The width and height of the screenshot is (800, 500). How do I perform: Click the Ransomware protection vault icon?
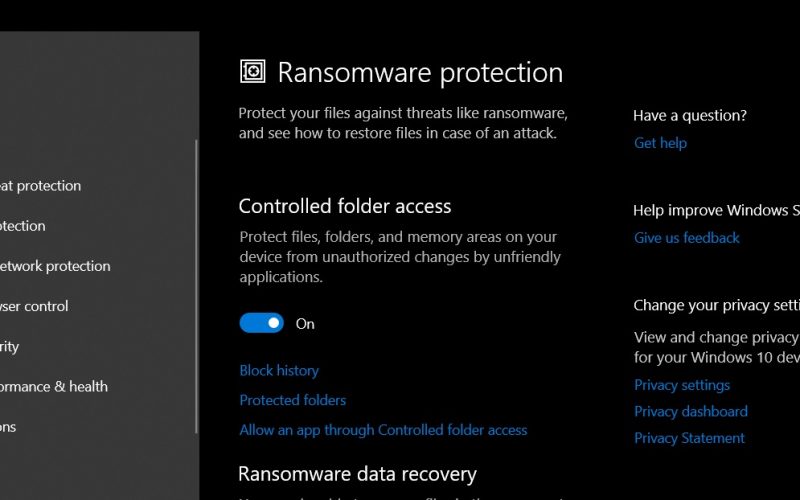click(253, 71)
